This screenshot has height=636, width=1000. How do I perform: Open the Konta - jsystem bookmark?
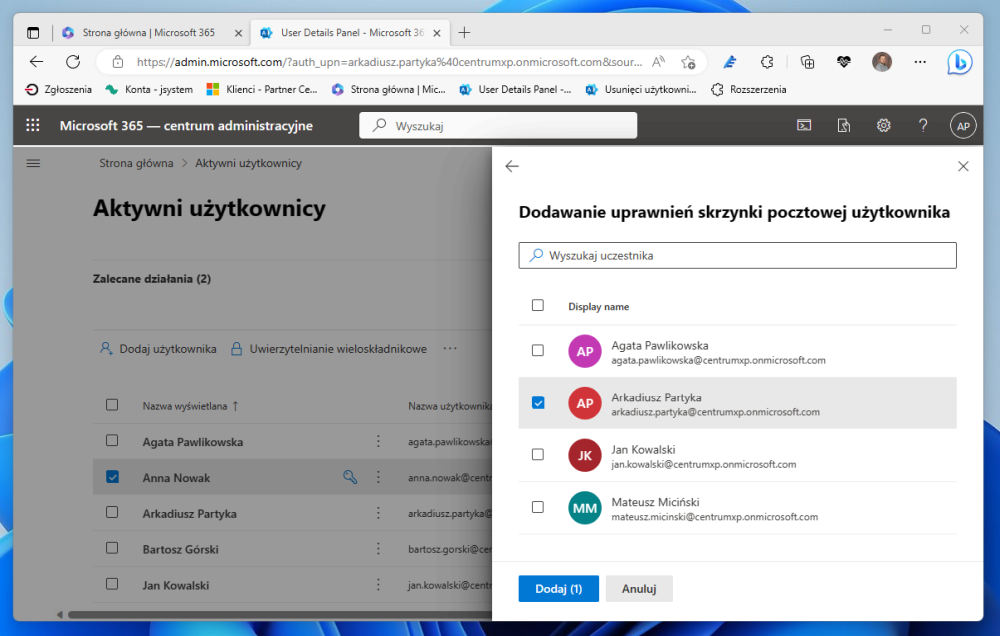tap(149, 89)
